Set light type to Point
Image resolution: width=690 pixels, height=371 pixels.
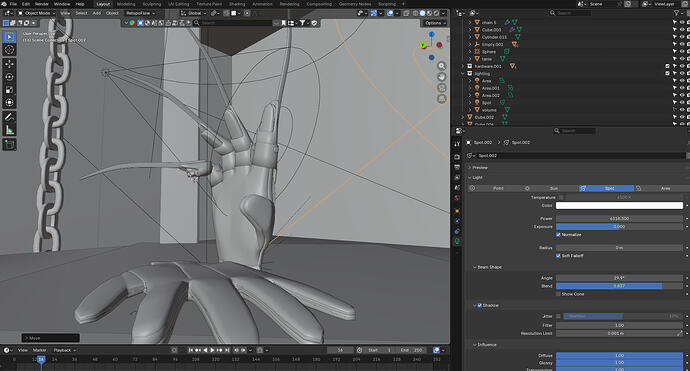494,188
